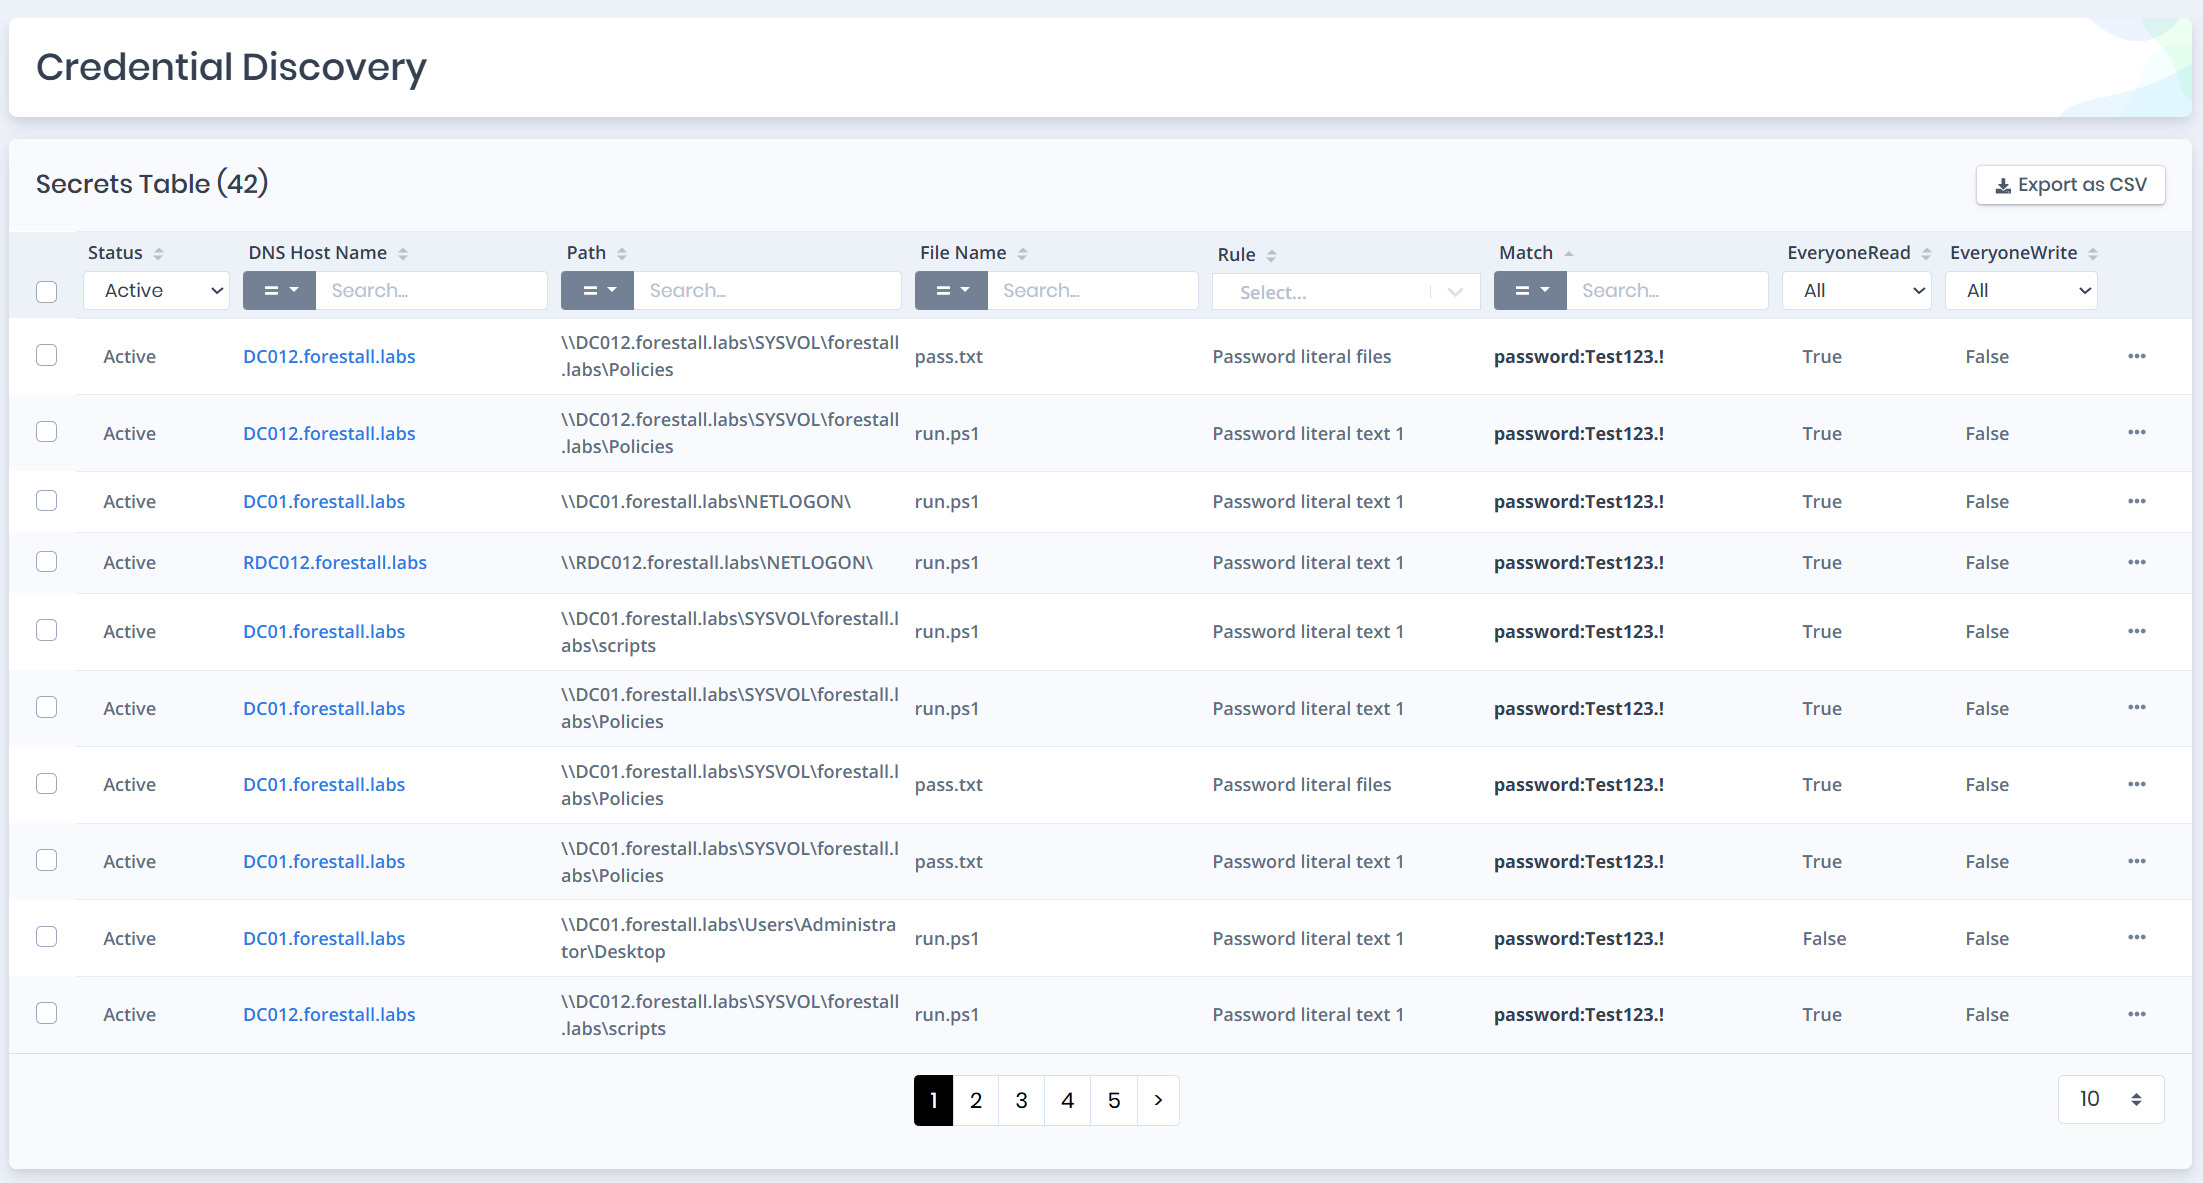Sort by Path column arrows
Screen dimensions: 2203x1183
pyautogui.click(x=622, y=254)
